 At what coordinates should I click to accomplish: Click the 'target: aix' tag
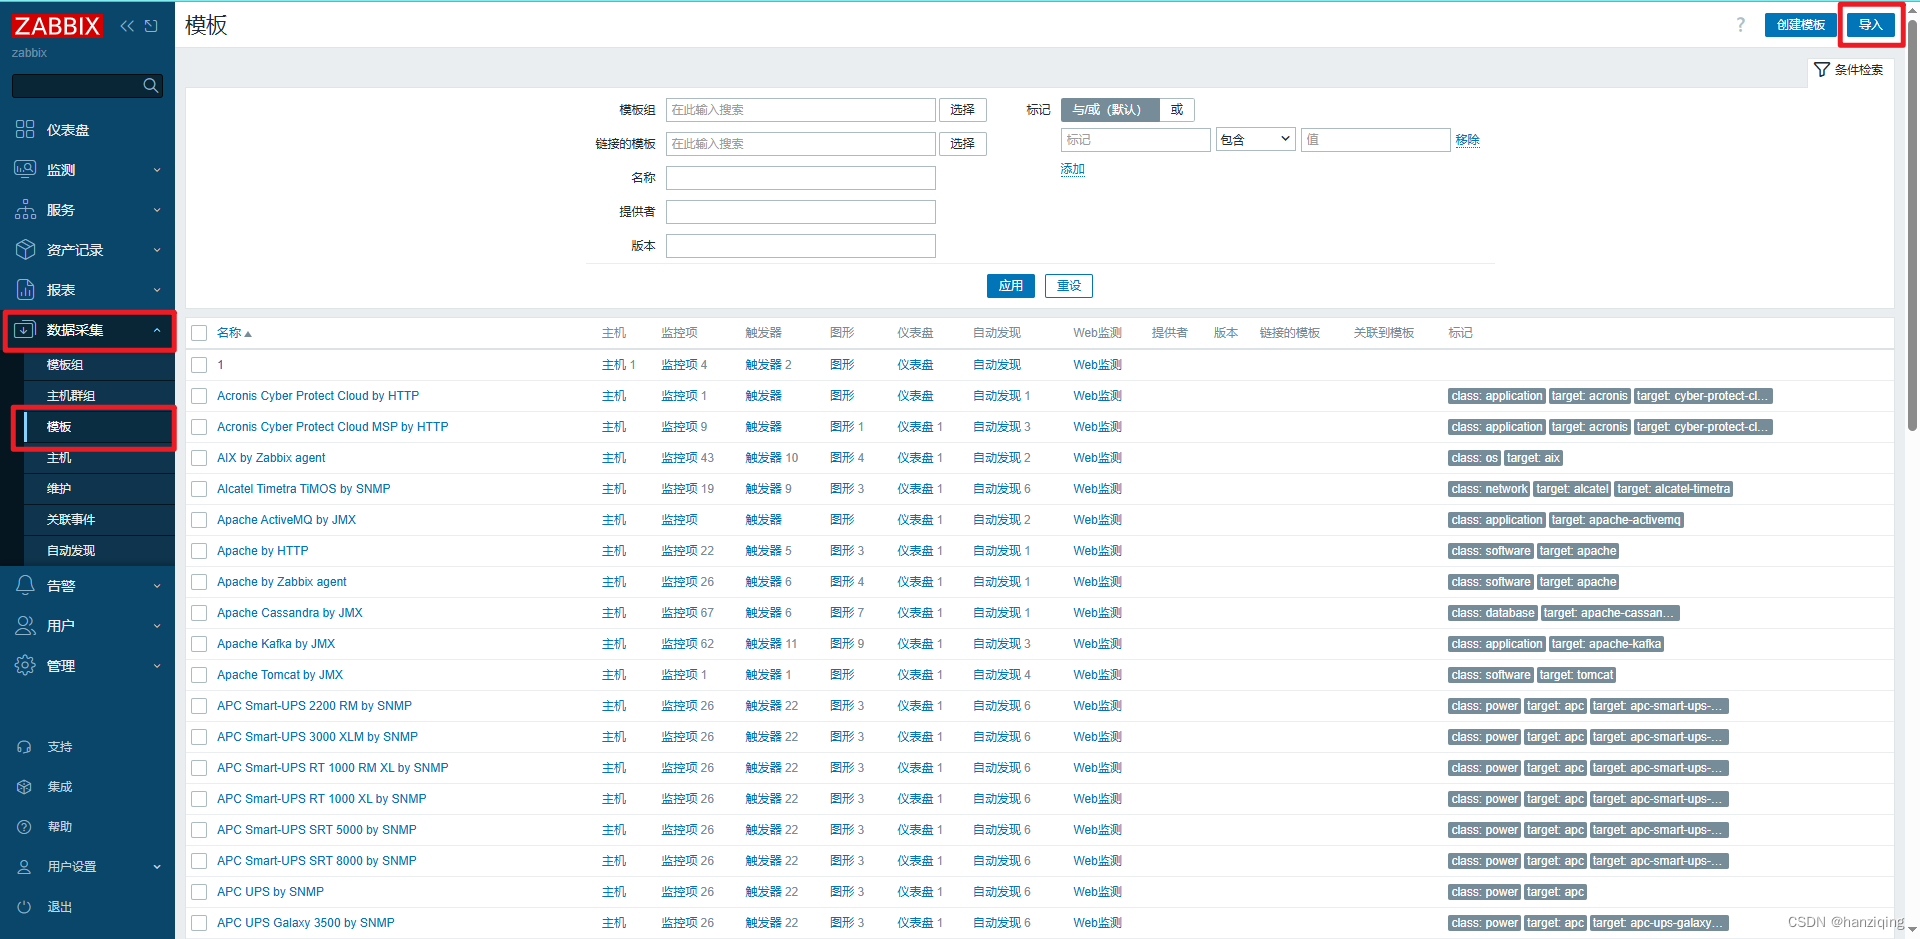pyautogui.click(x=1533, y=458)
